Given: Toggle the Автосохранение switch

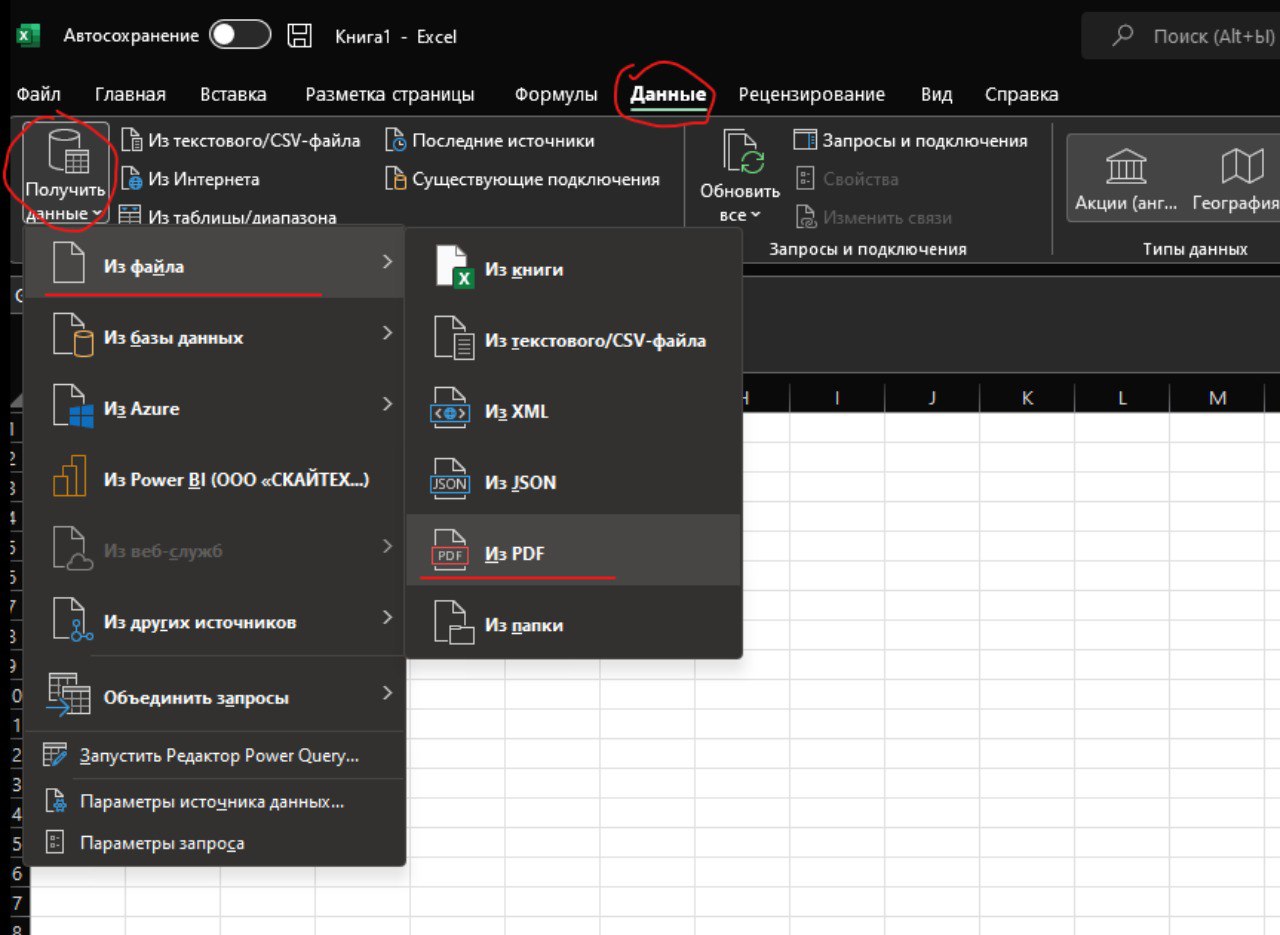Looking at the screenshot, I should point(240,36).
